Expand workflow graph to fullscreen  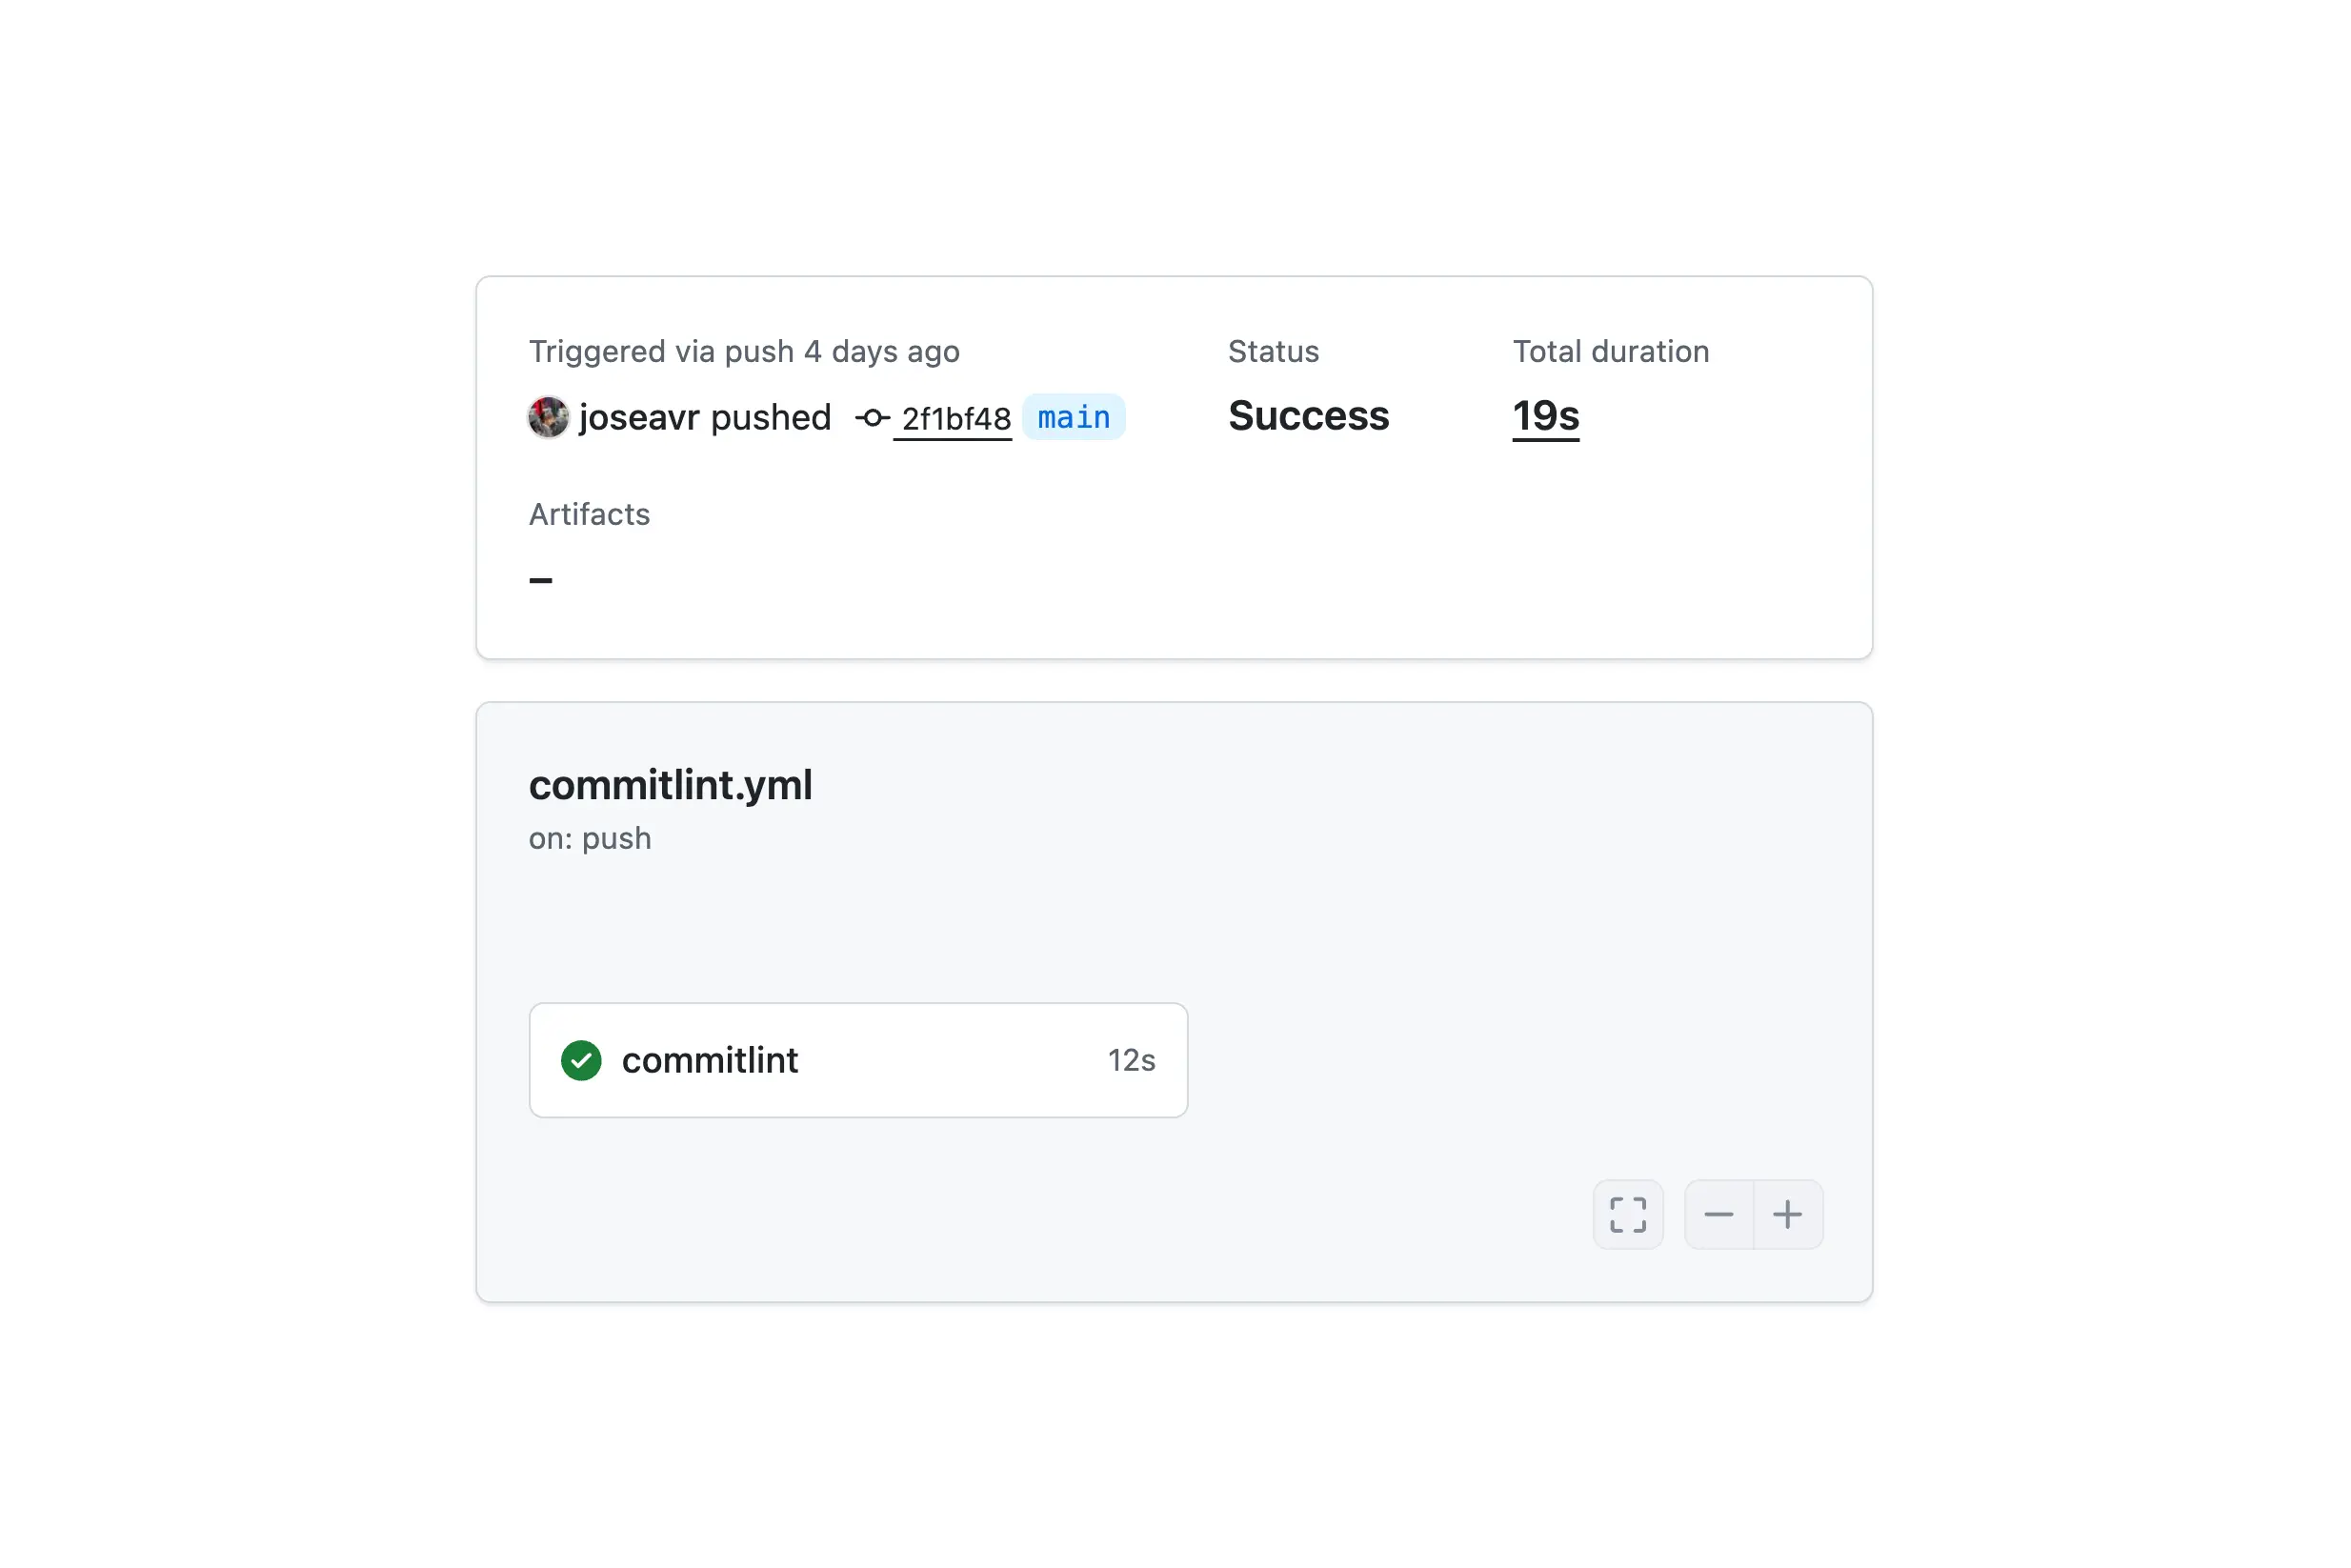(x=1627, y=1214)
